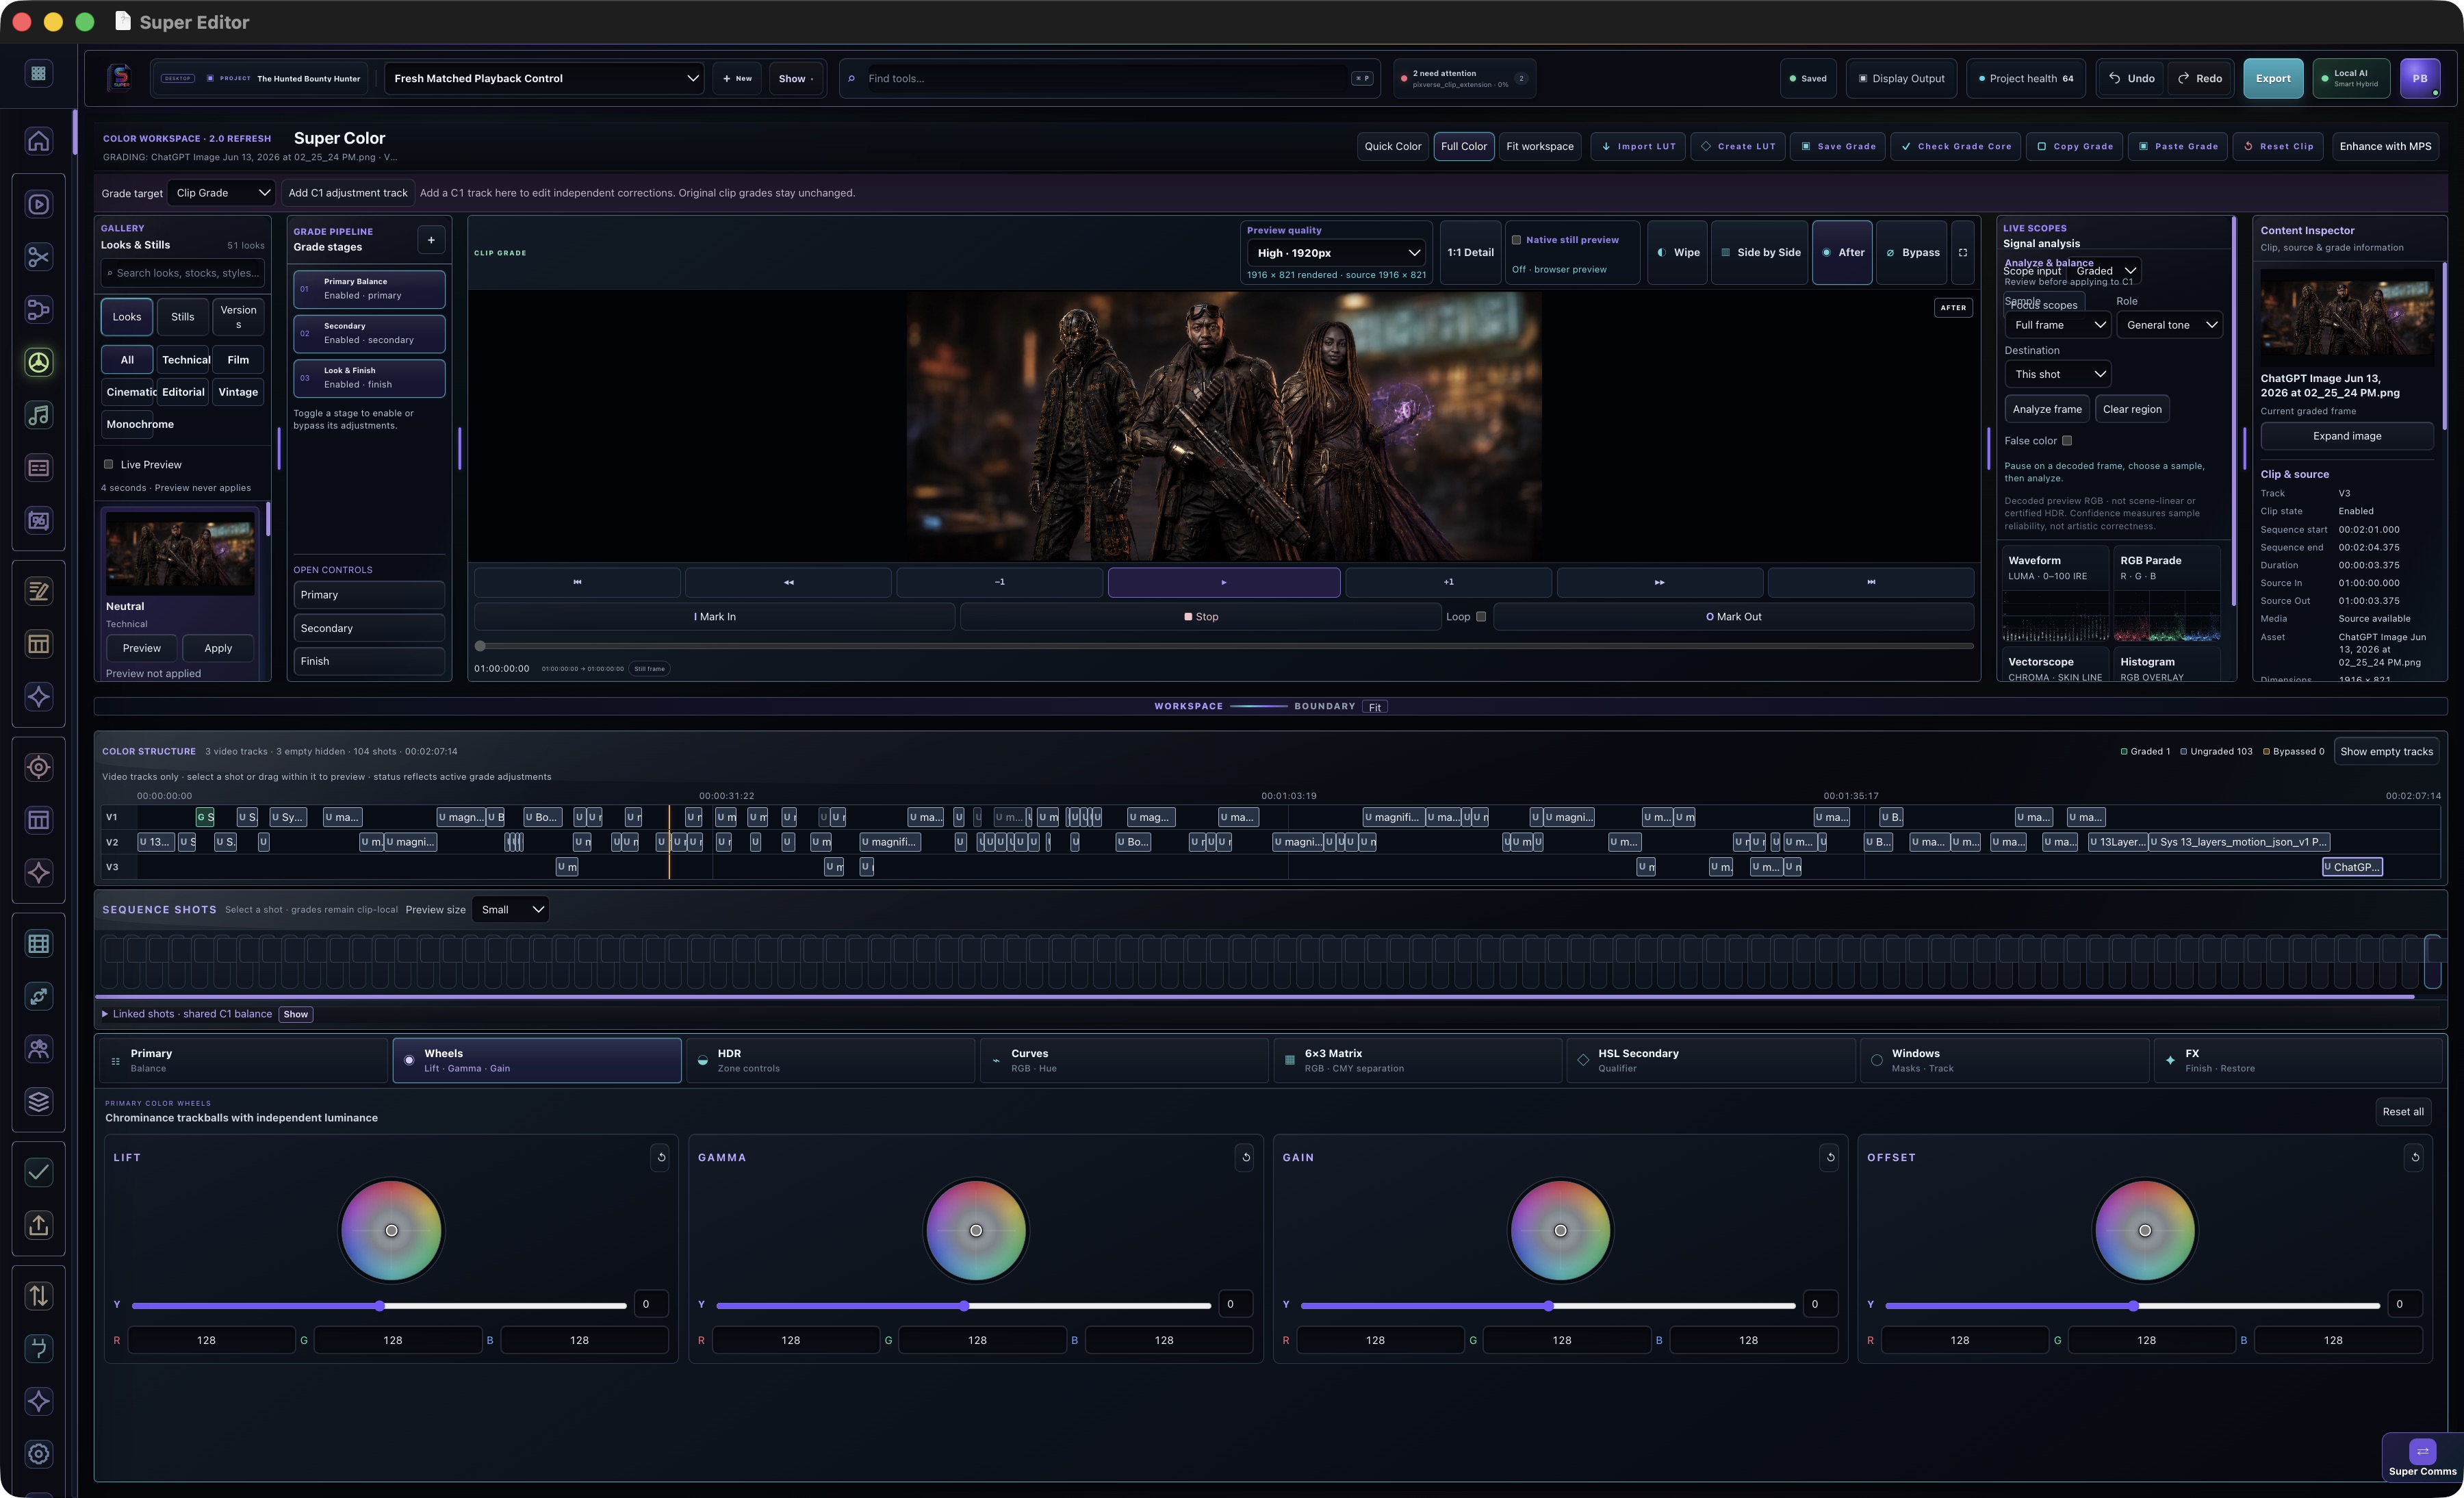Open the music note audio icon
This screenshot has width=2464, height=1498.
click(x=38, y=415)
